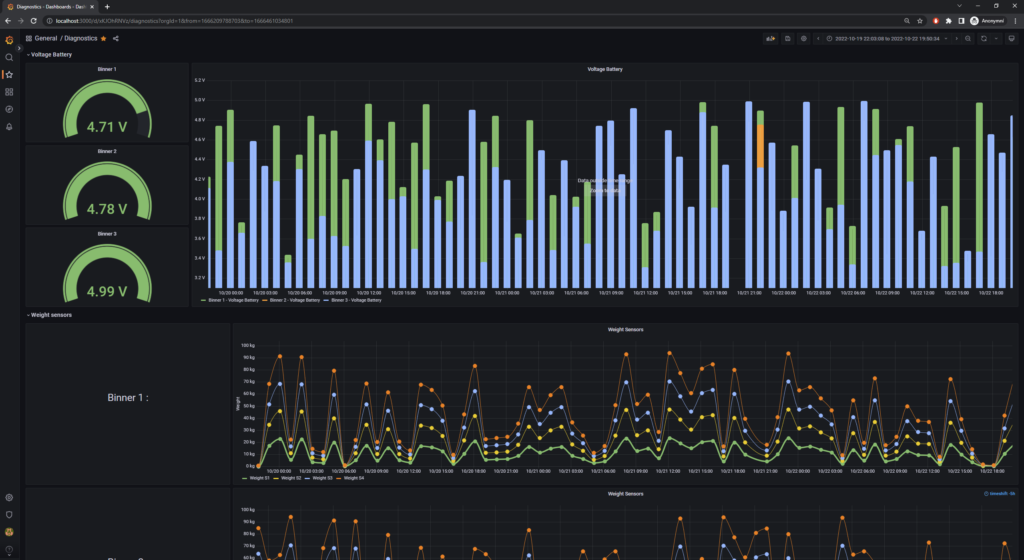Open the first Weight Sensors panel title menu
This screenshot has height=560, width=1024.
tap(625, 330)
